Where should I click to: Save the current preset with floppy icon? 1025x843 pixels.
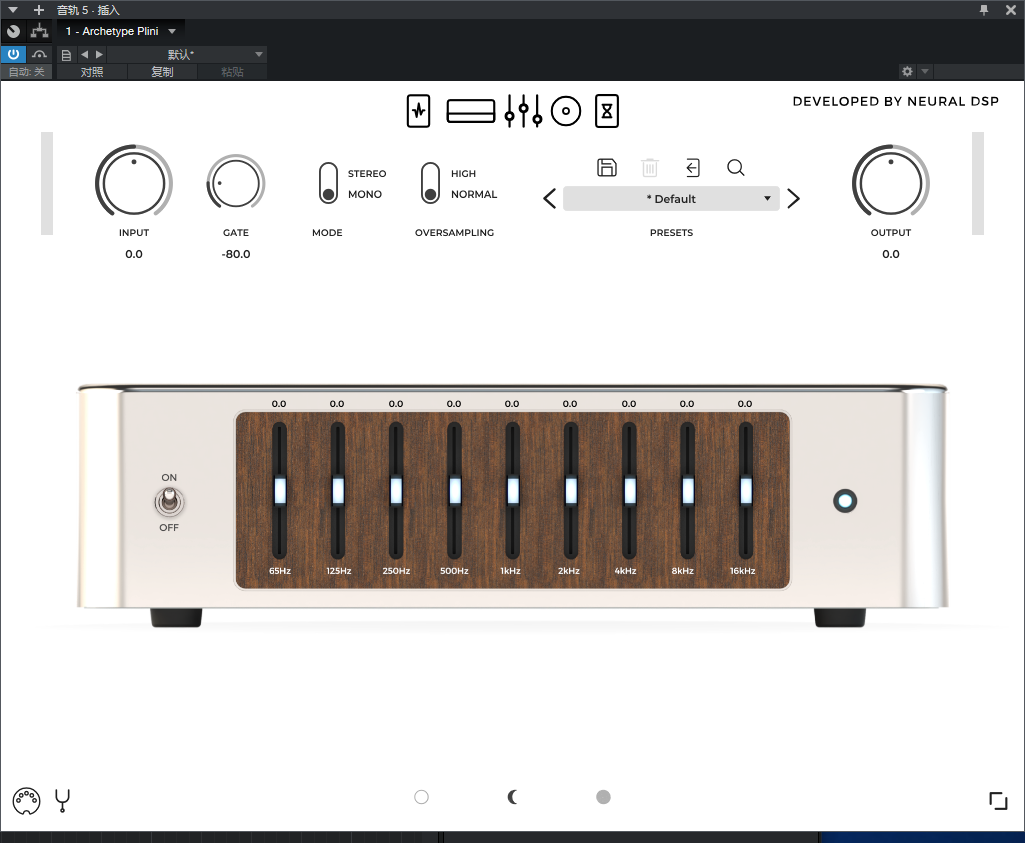607,167
